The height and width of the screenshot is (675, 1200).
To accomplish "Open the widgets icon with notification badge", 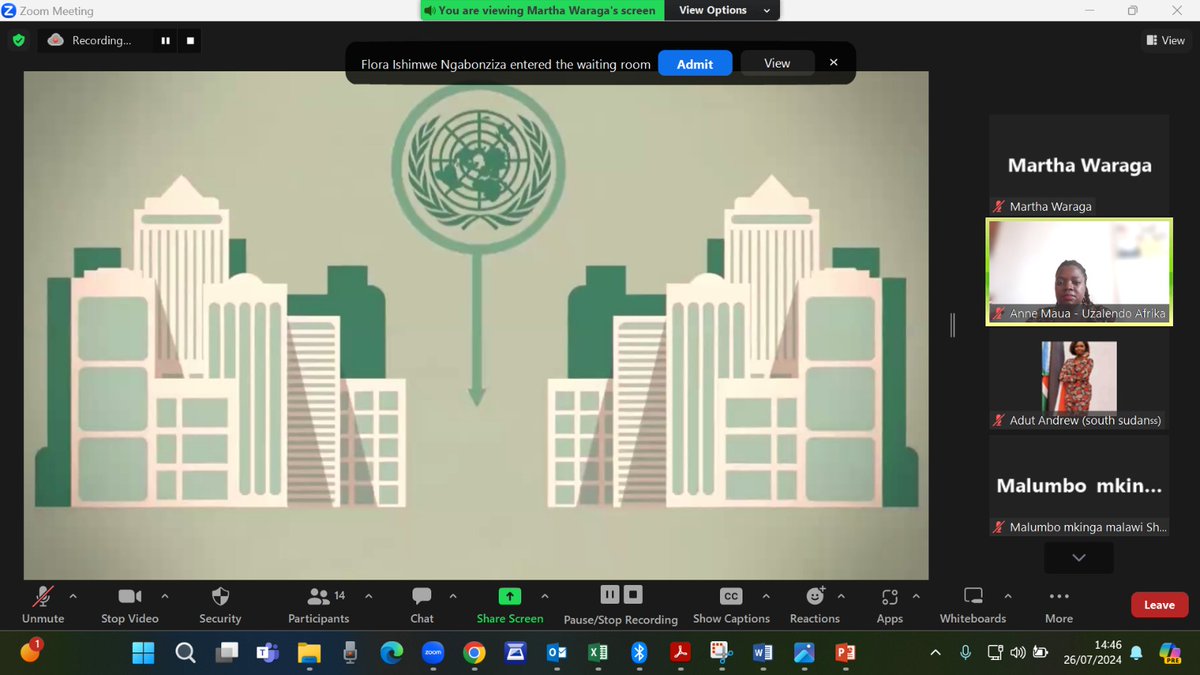I will pyautogui.click(x=30, y=652).
